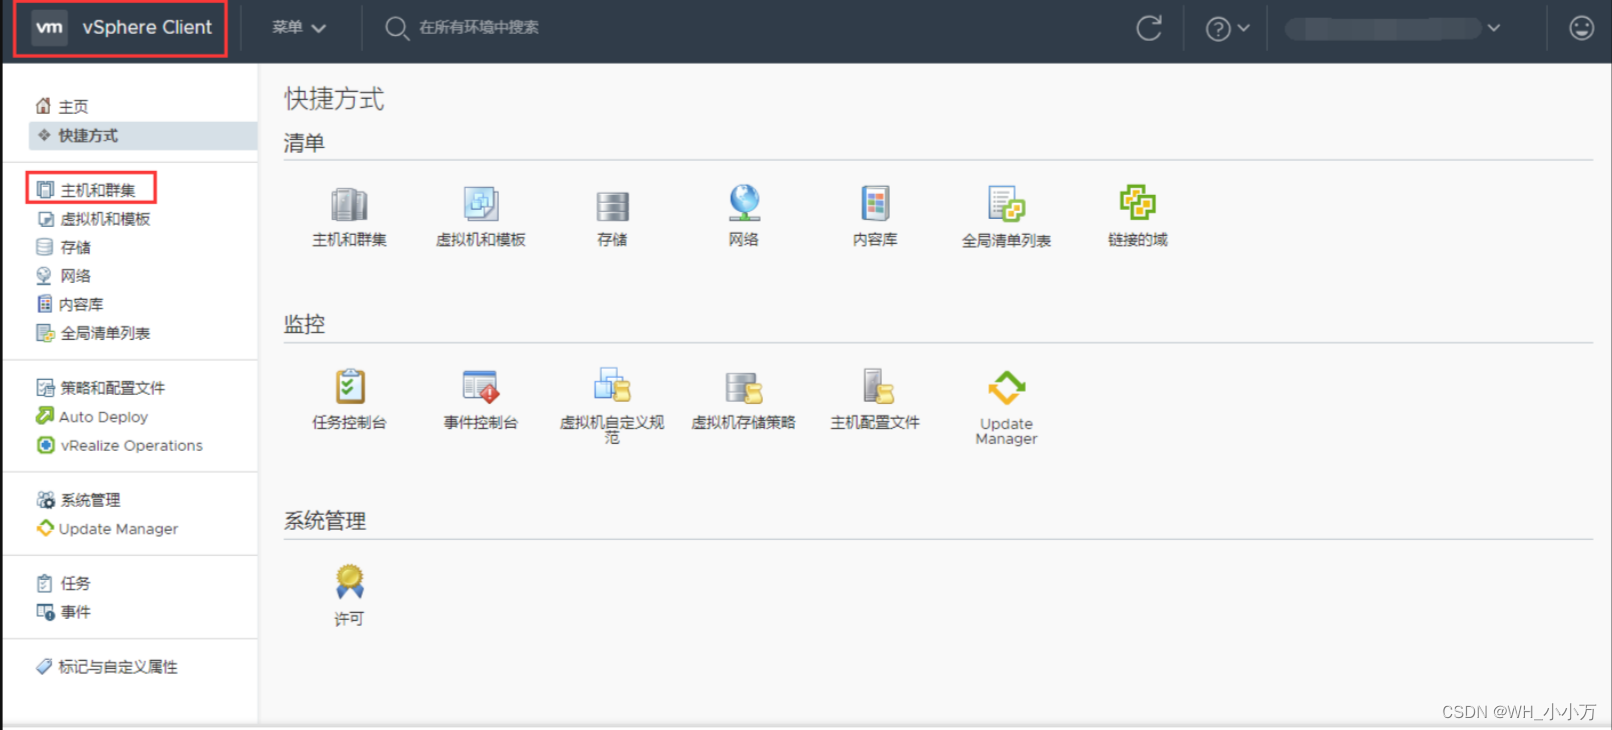Open 标记与自定义属性 in sidebar
This screenshot has height=730, width=1612.
click(107, 667)
